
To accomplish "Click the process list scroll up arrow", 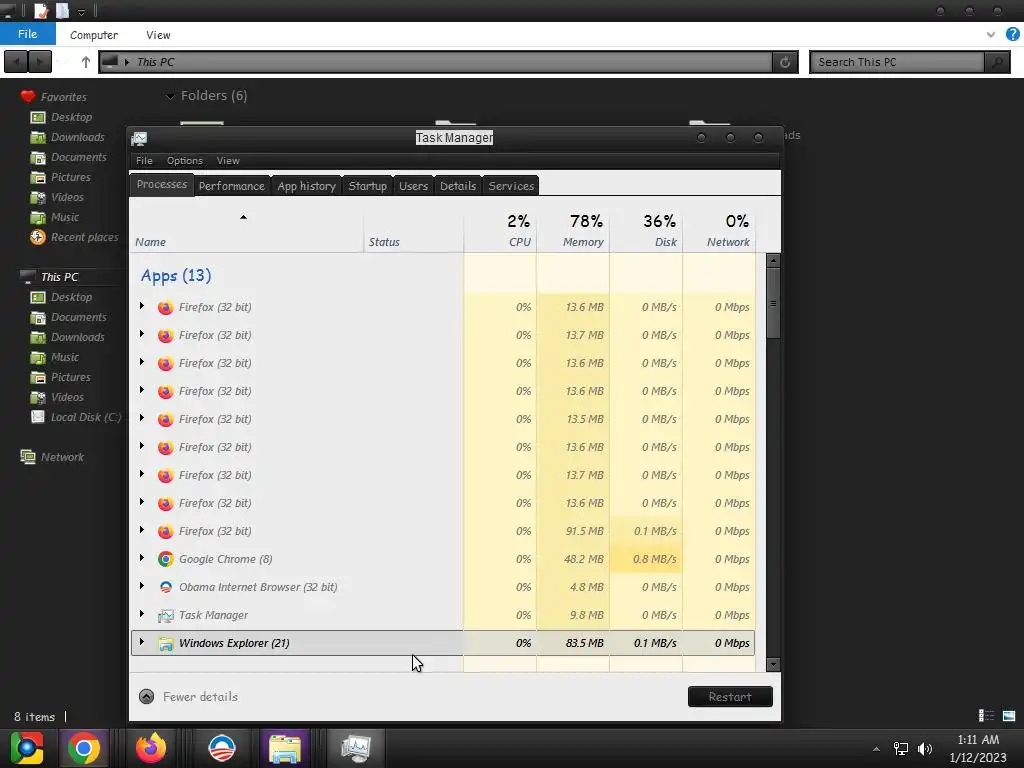I will coord(773,261).
